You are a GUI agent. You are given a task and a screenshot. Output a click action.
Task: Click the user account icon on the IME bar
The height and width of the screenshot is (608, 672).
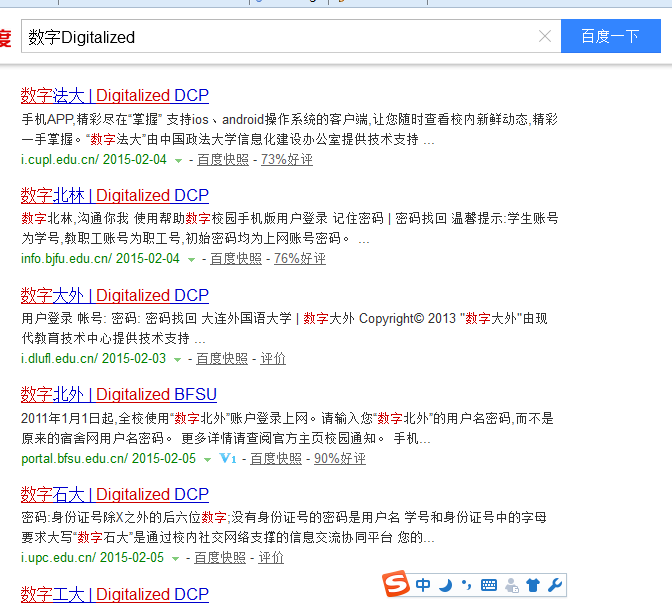[512, 585]
